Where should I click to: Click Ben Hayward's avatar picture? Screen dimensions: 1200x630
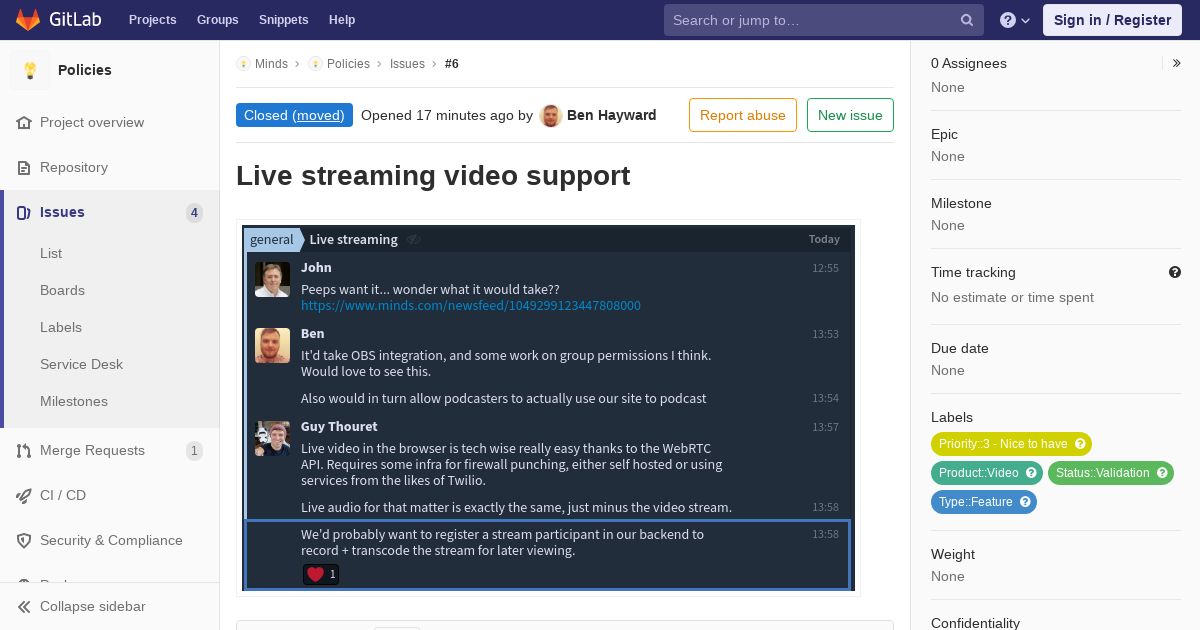coord(551,115)
